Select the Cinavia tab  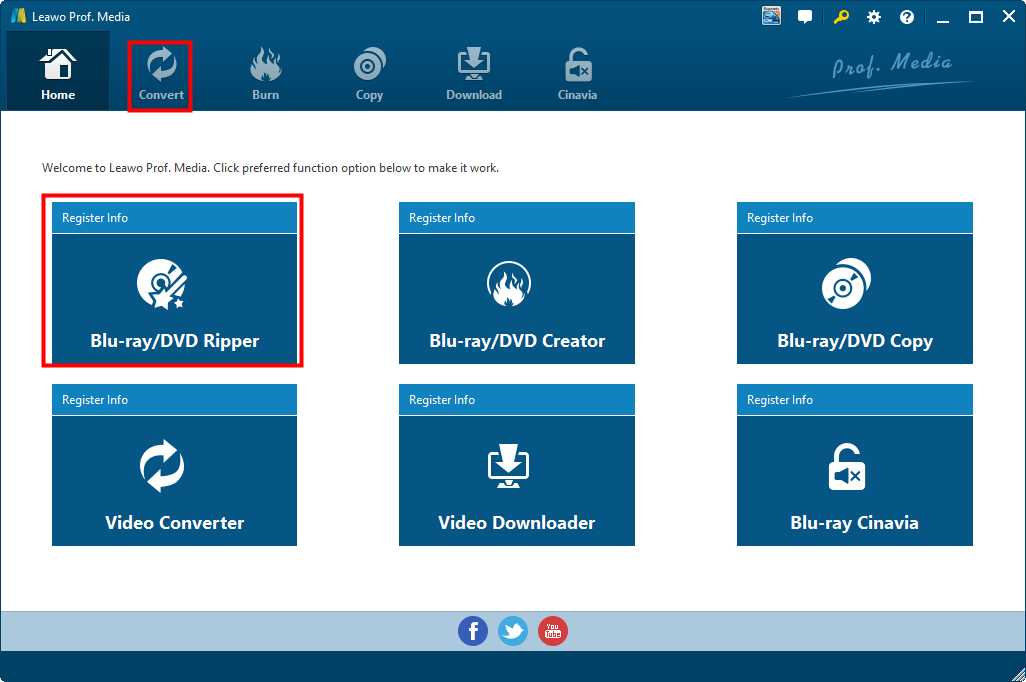[x=577, y=75]
